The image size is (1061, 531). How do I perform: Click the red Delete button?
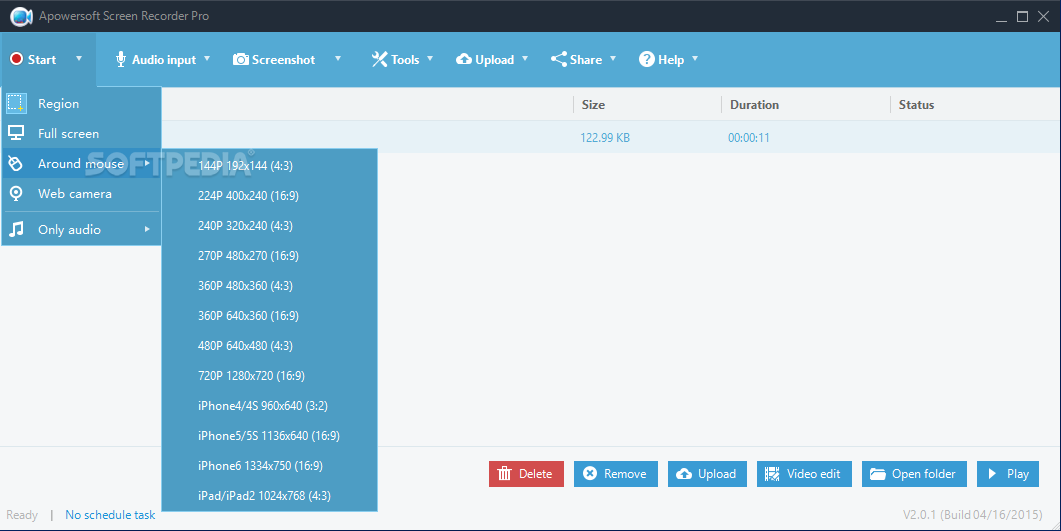click(526, 474)
